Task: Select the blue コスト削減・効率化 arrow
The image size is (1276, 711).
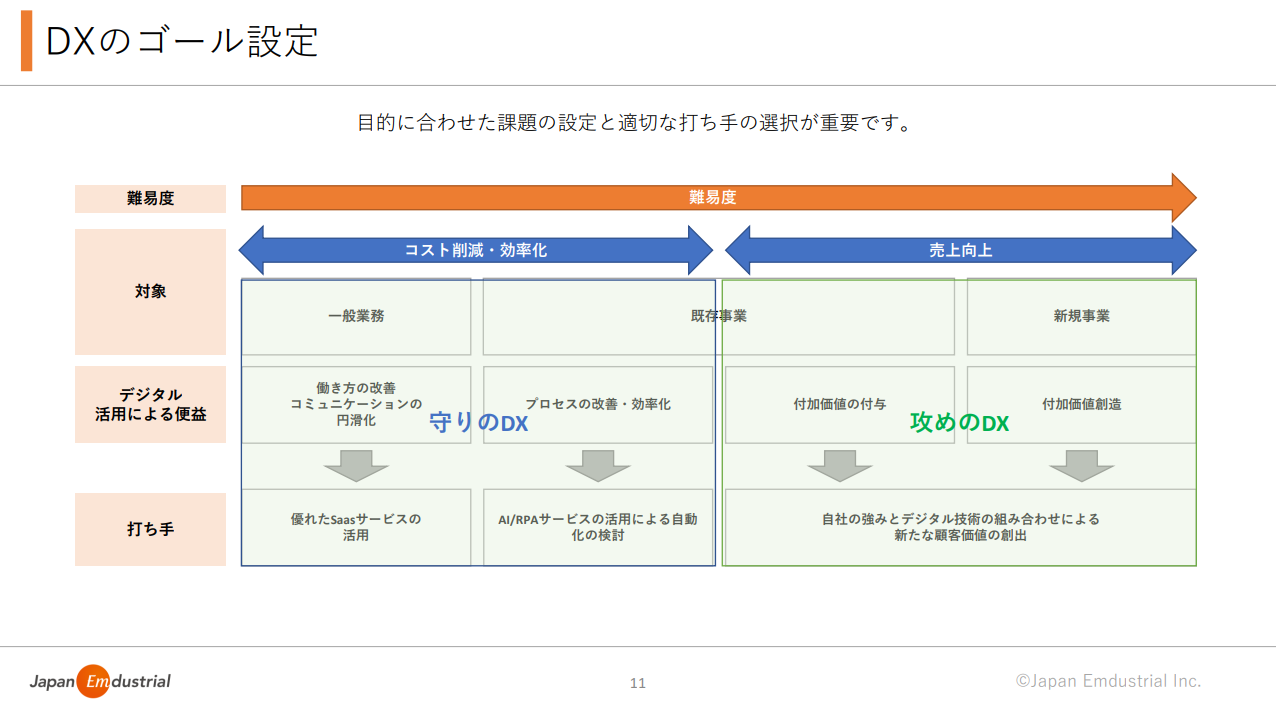Action: coord(475,250)
